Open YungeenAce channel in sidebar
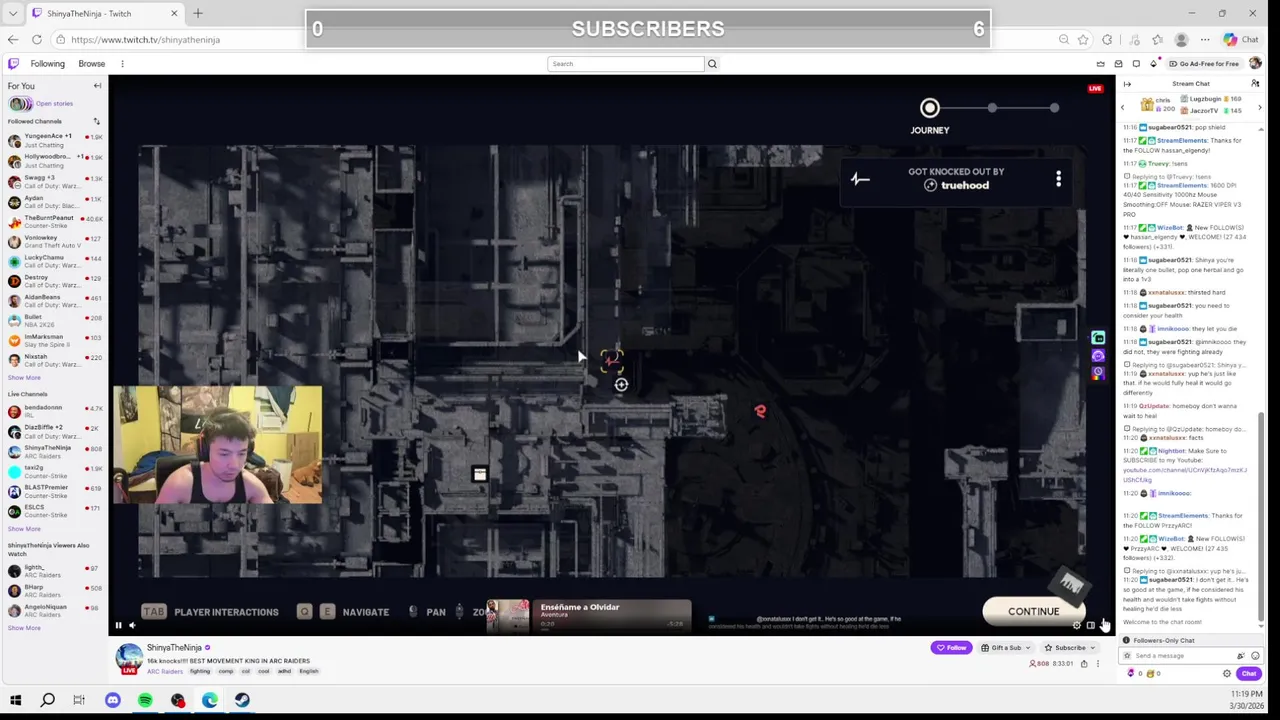 click(x=54, y=141)
